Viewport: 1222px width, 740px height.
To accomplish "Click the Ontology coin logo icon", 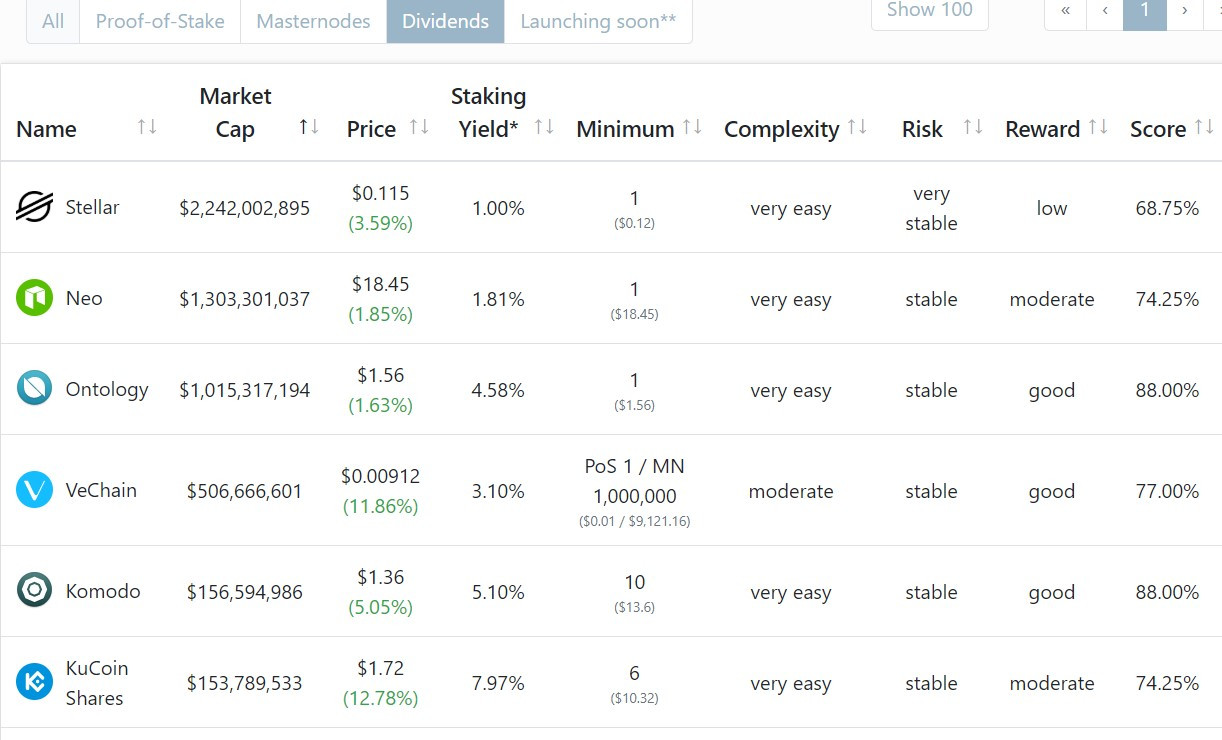I will [34, 389].
